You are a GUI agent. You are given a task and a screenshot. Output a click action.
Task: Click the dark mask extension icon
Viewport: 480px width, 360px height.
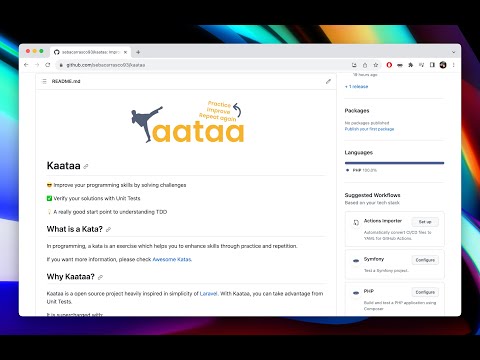[400, 65]
